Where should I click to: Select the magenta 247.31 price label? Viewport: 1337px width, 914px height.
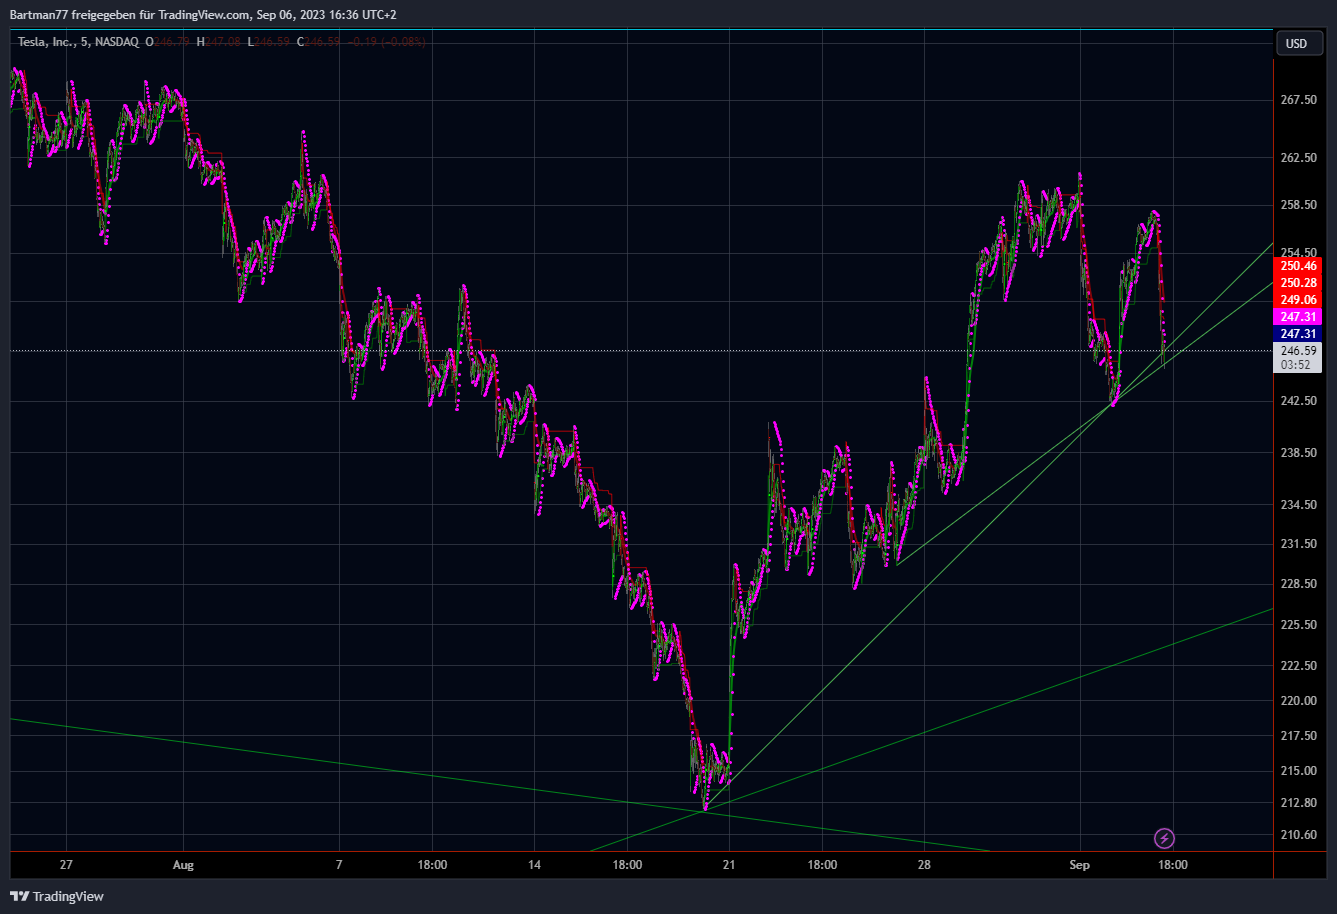(x=1298, y=316)
